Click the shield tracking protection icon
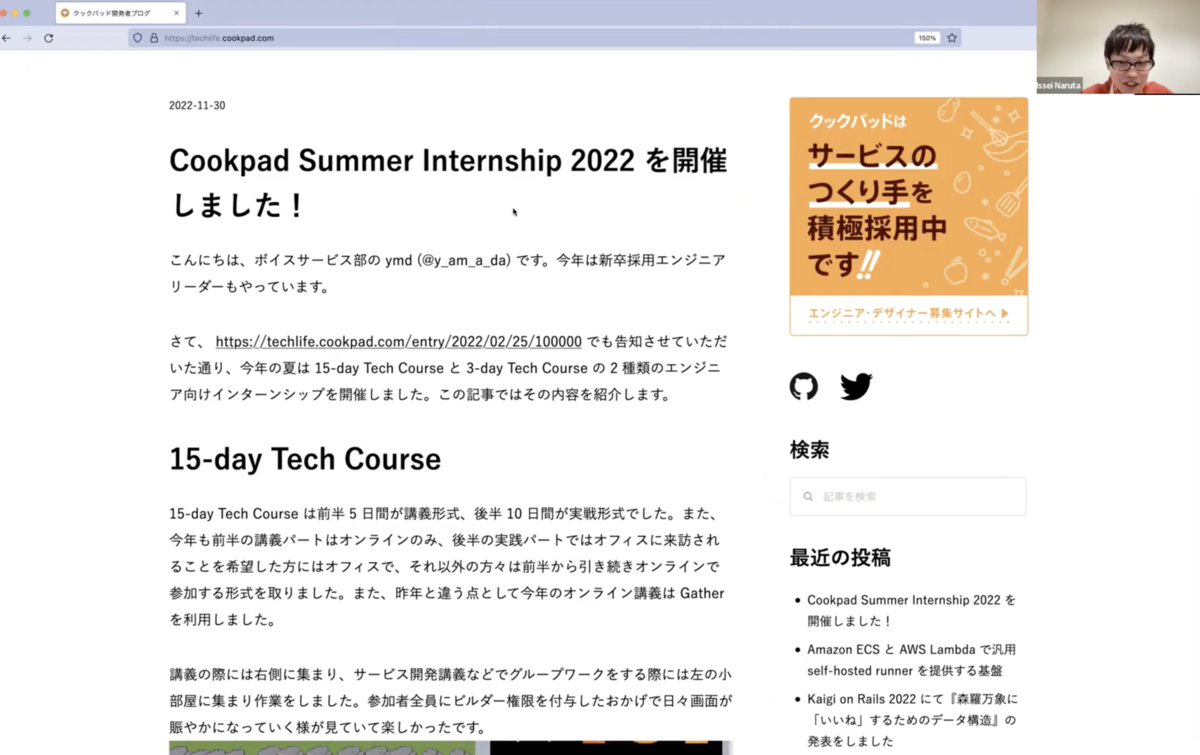The width and height of the screenshot is (1200, 755). pos(138,38)
